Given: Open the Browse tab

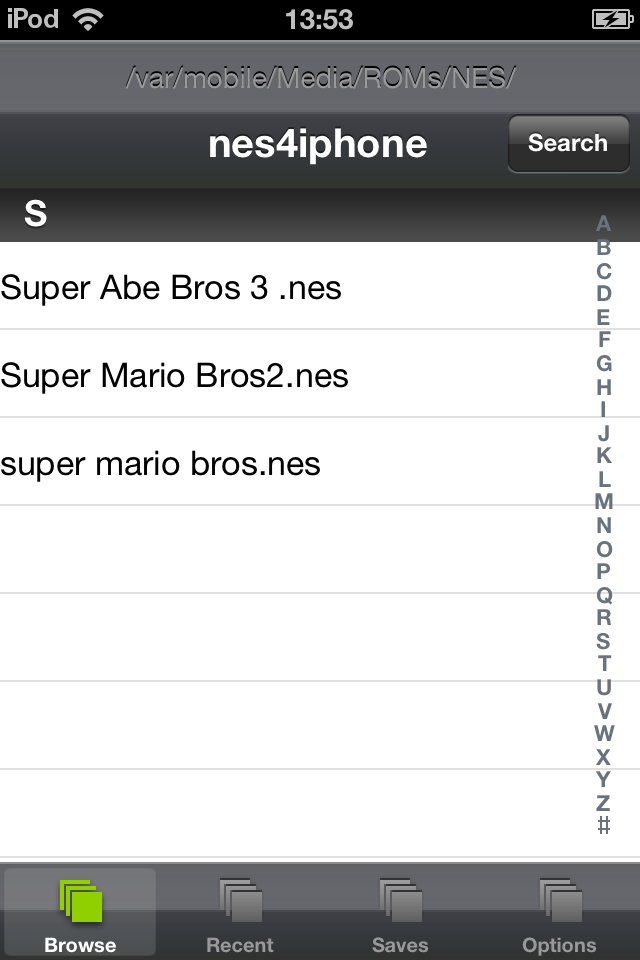Looking at the screenshot, I should [x=80, y=912].
